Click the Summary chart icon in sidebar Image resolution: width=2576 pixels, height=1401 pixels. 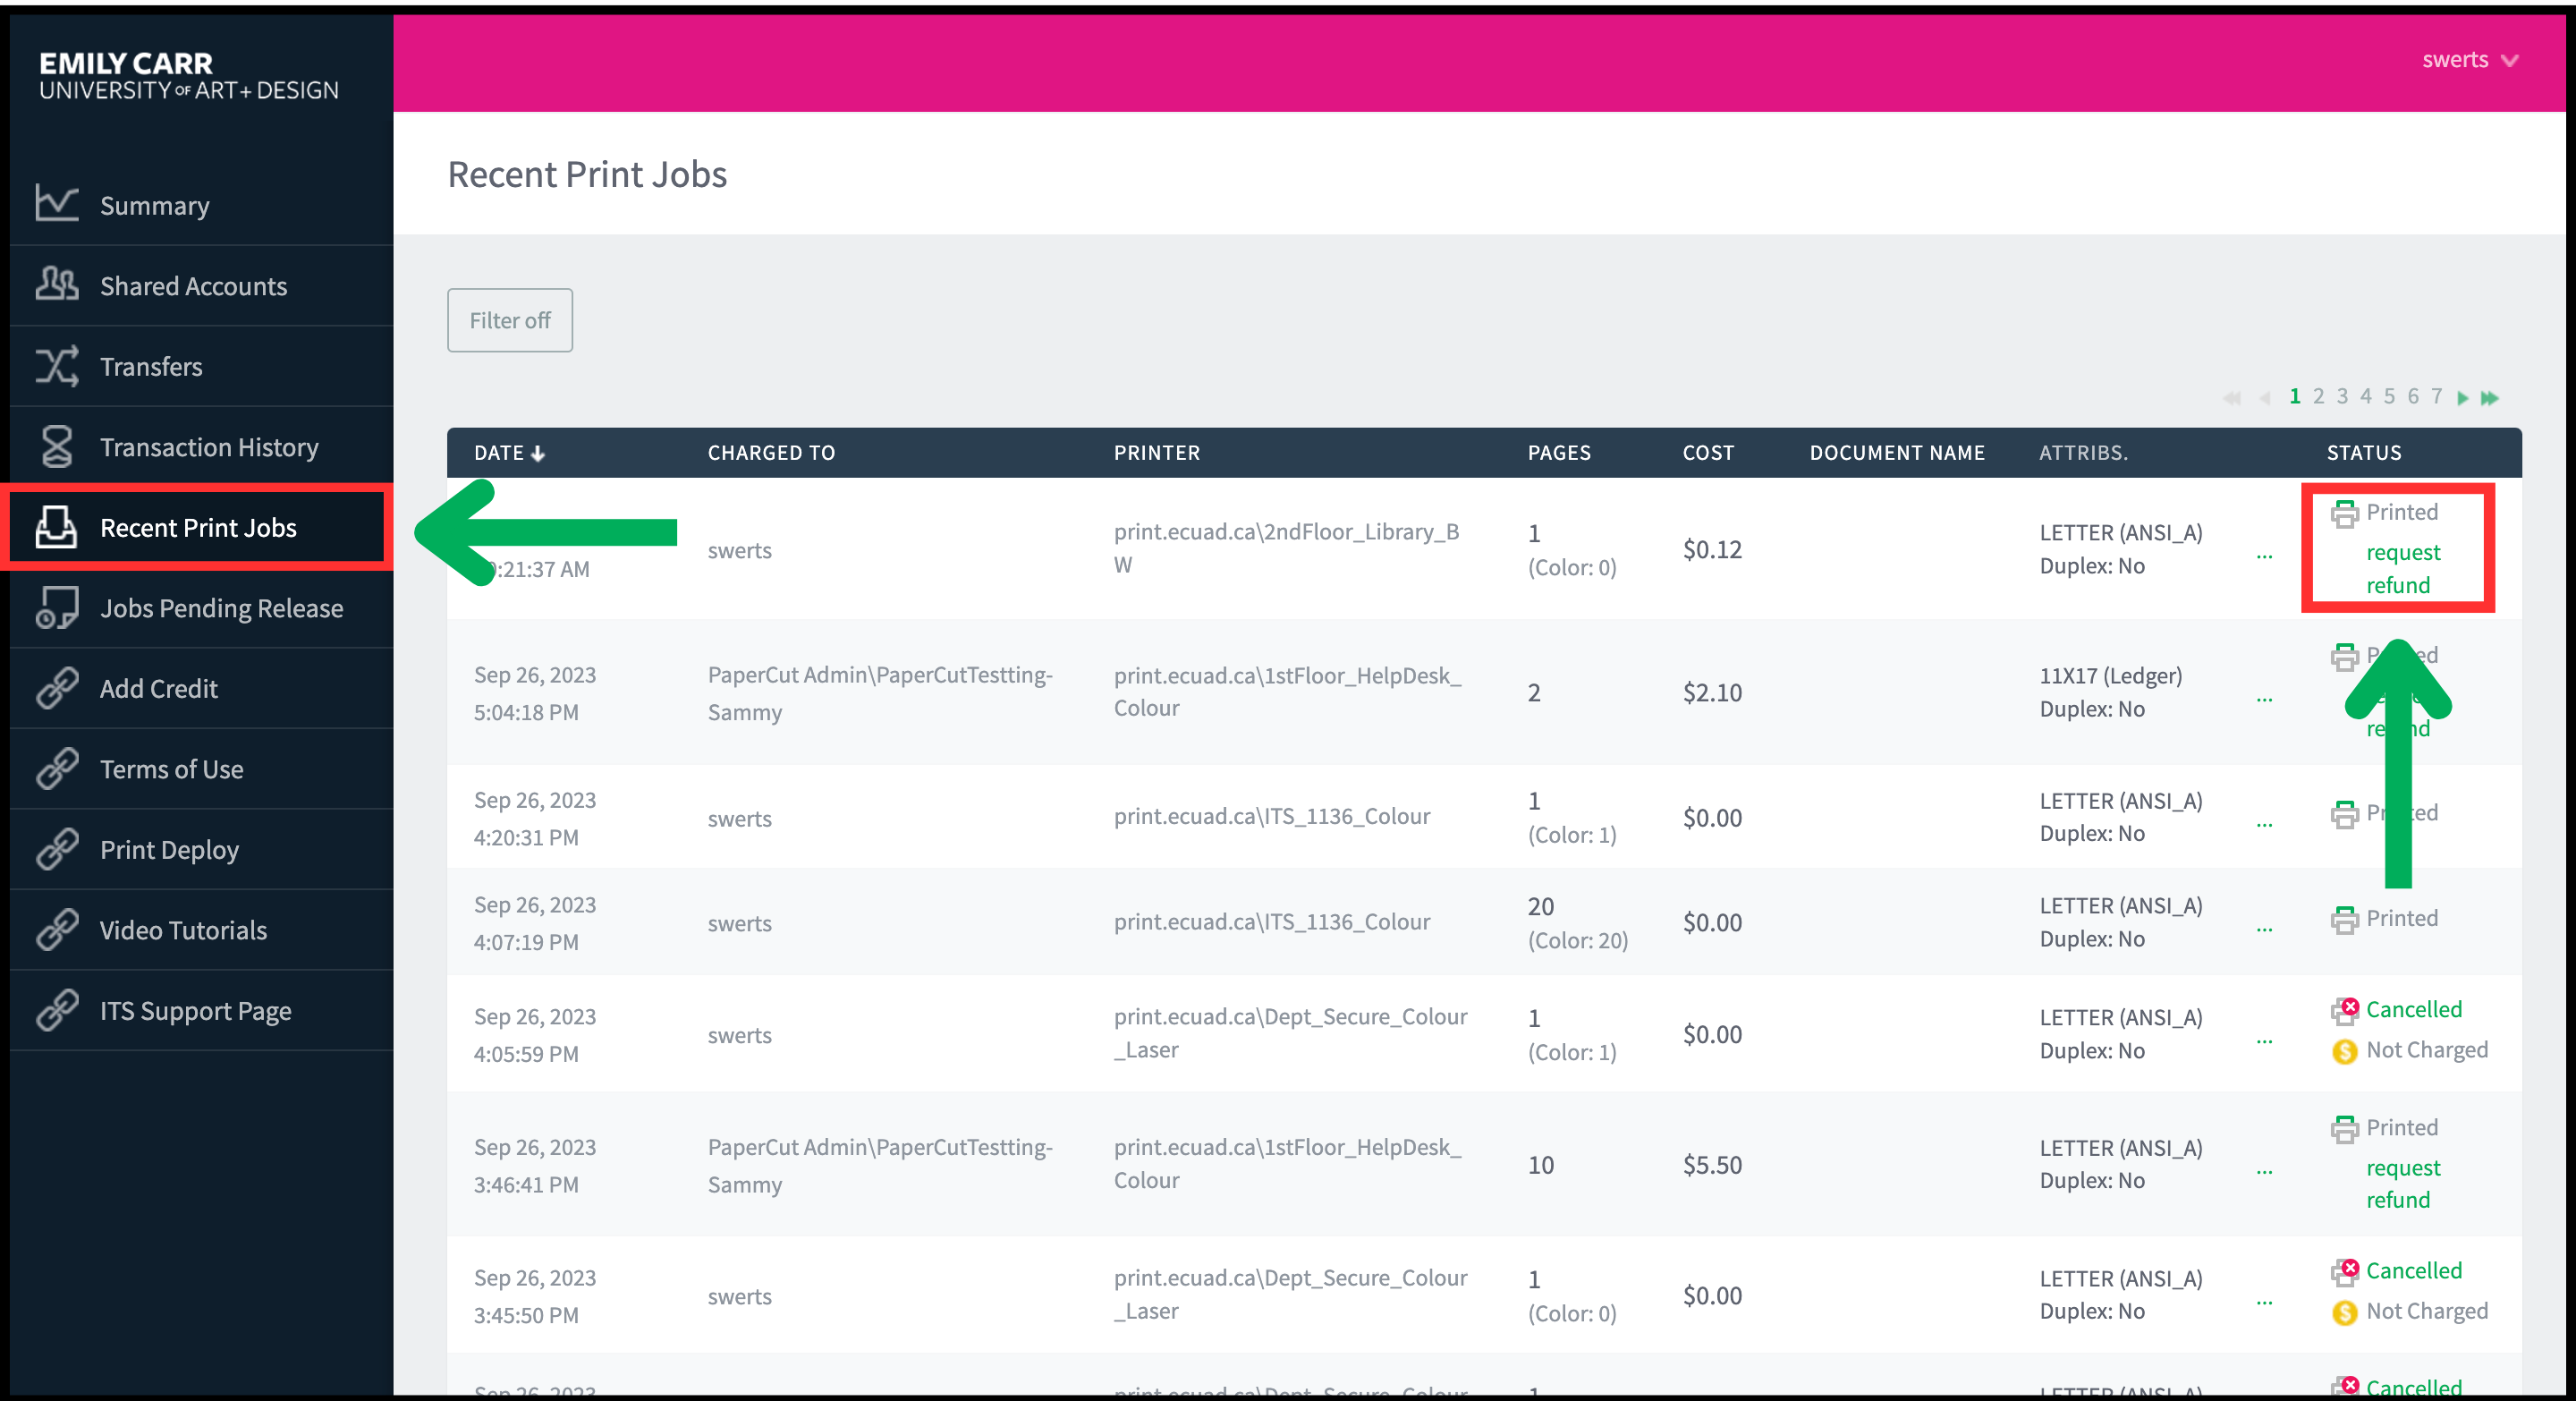point(56,204)
